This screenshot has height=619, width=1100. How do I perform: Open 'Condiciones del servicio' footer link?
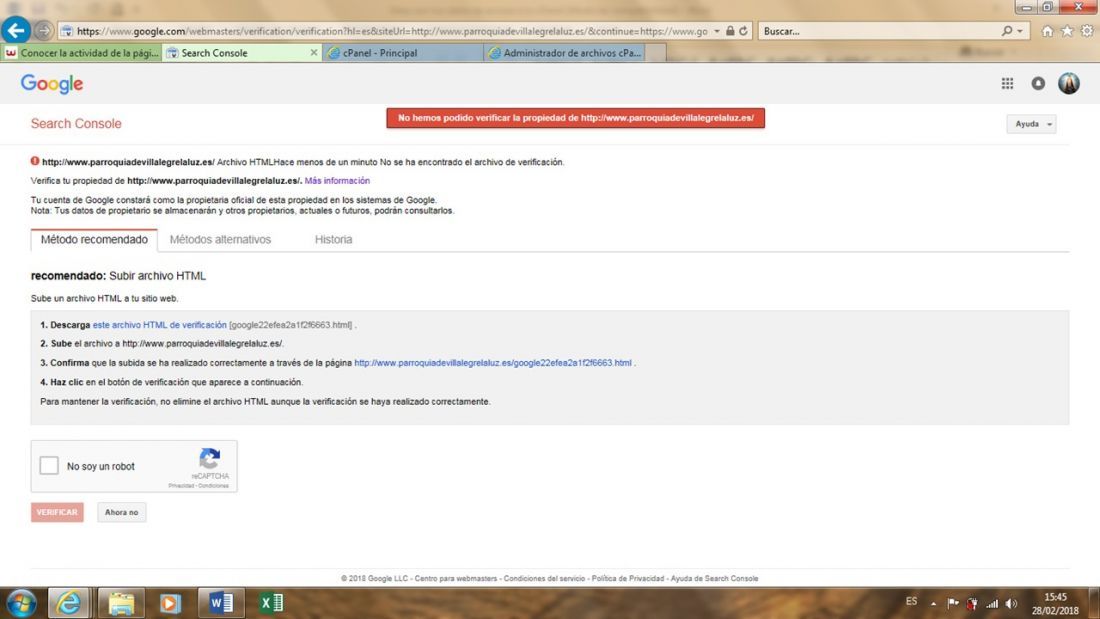coord(544,578)
